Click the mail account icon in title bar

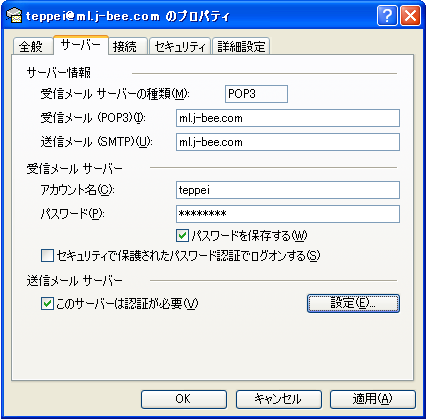tap(14, 15)
